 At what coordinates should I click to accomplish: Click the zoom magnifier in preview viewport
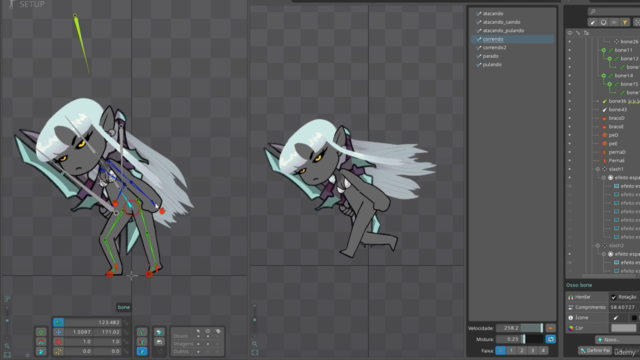coord(255,344)
